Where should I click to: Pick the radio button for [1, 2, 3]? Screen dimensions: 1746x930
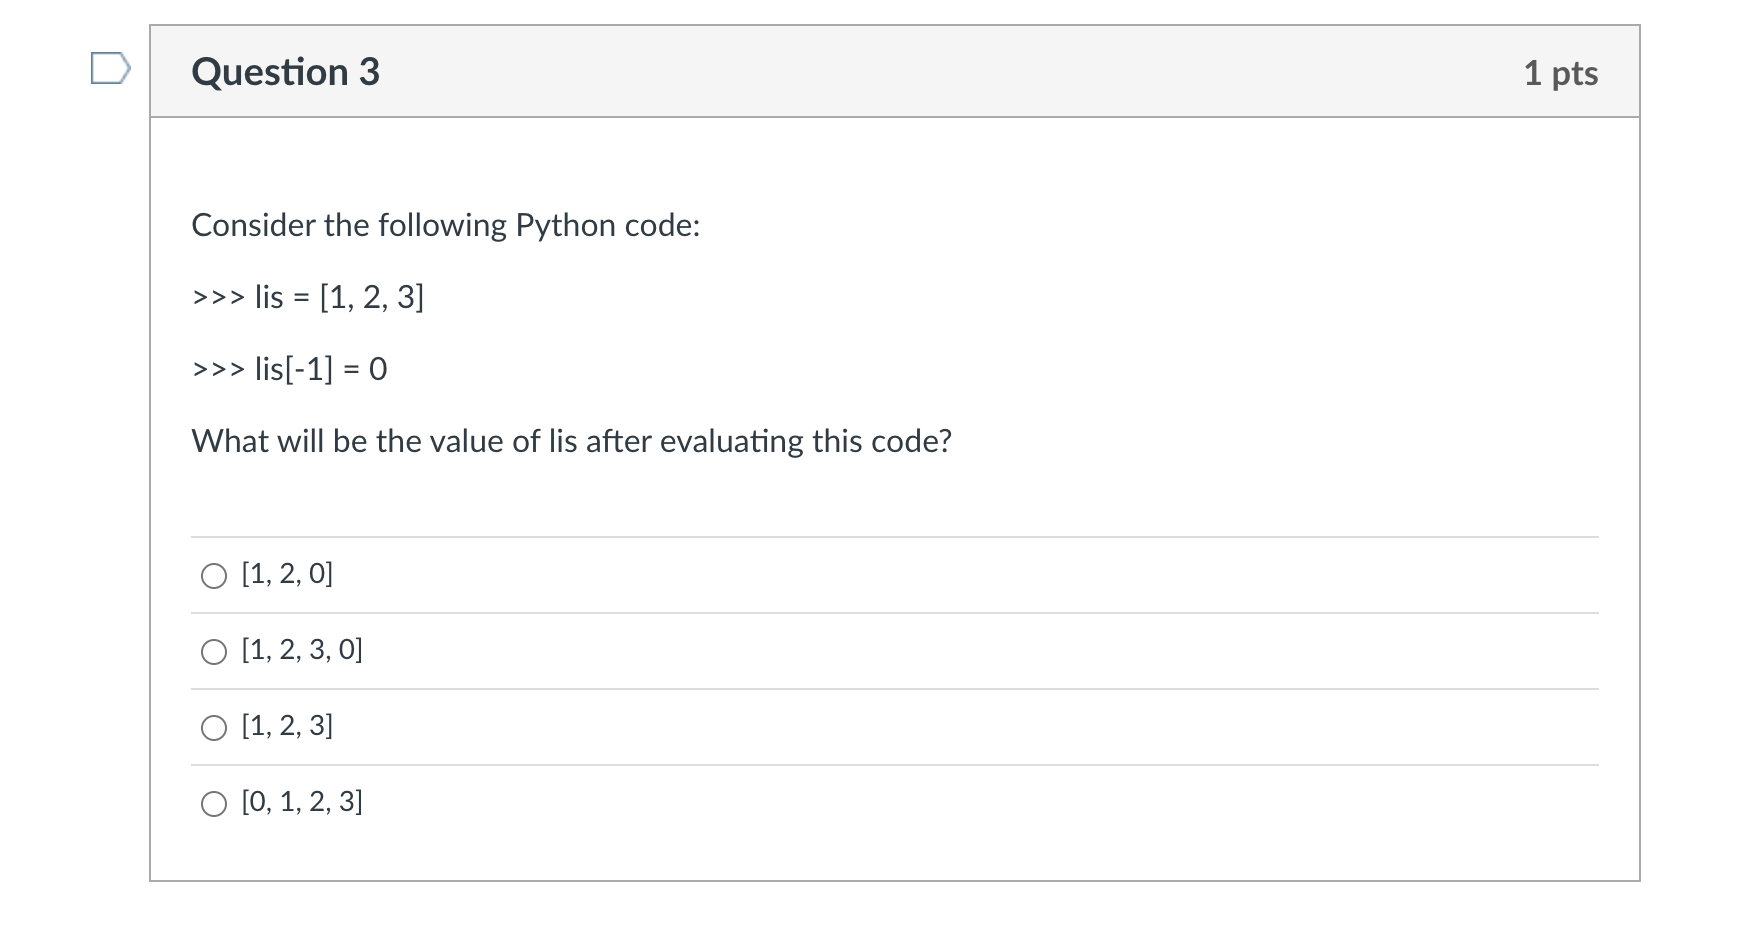pos(214,728)
